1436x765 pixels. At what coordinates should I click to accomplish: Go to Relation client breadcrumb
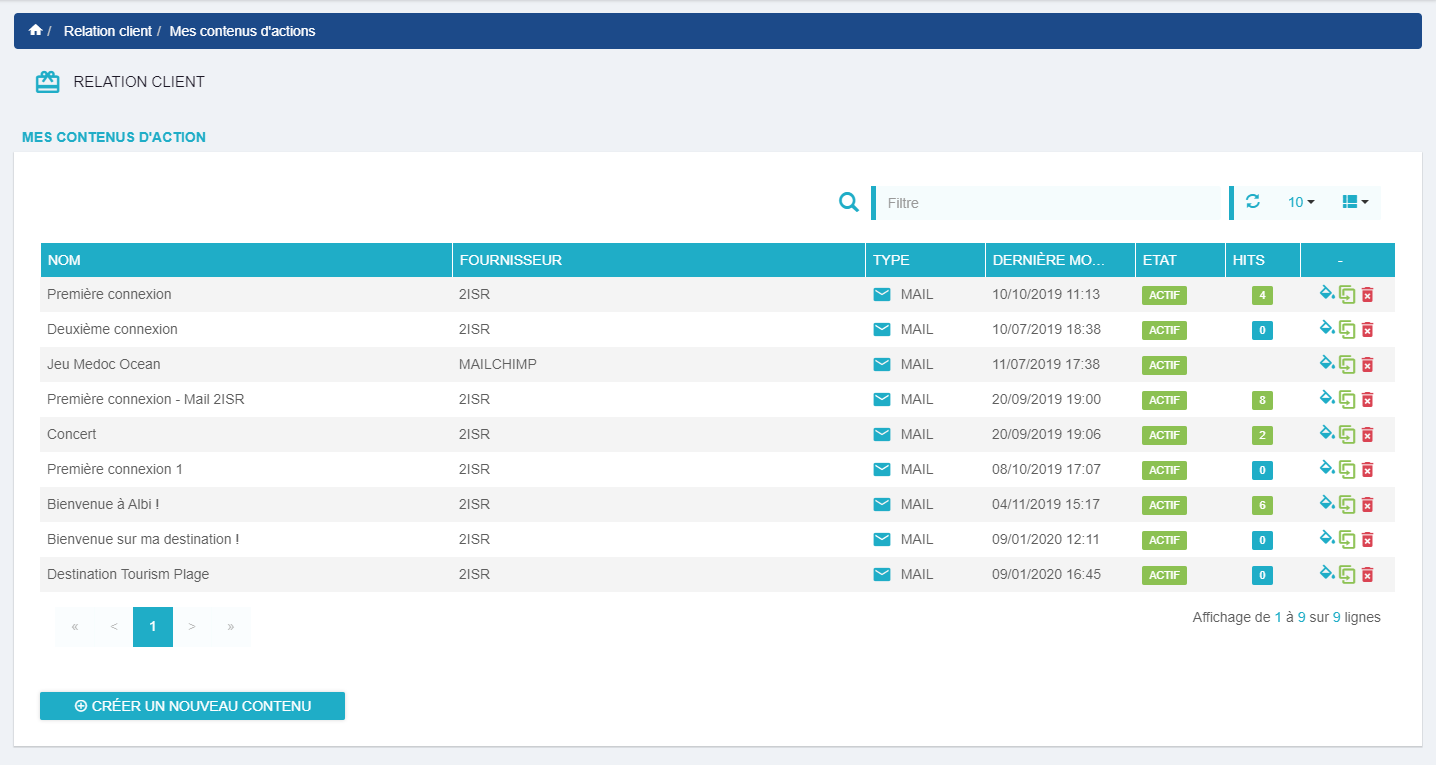(107, 31)
